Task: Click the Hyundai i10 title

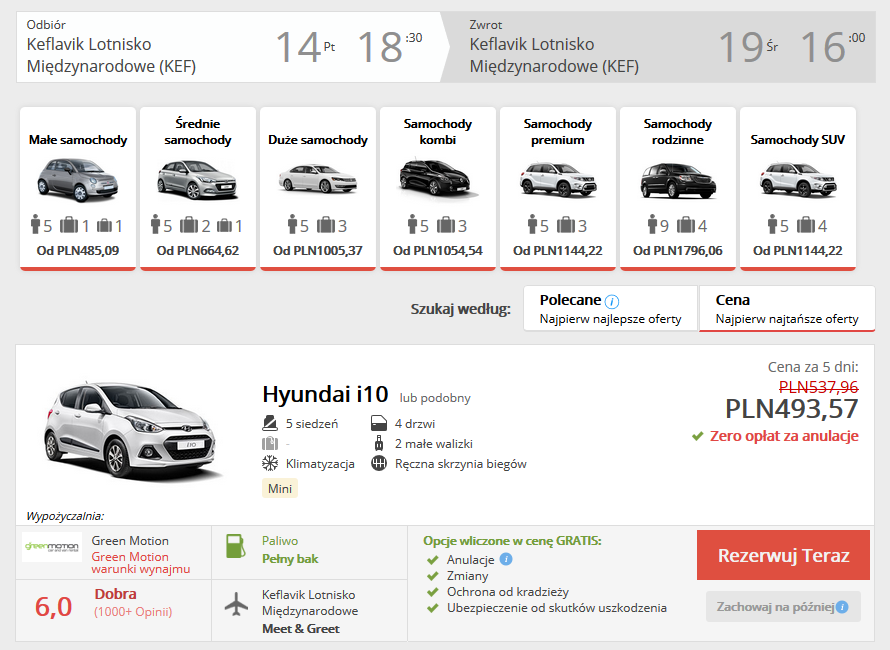Action: pos(325,394)
